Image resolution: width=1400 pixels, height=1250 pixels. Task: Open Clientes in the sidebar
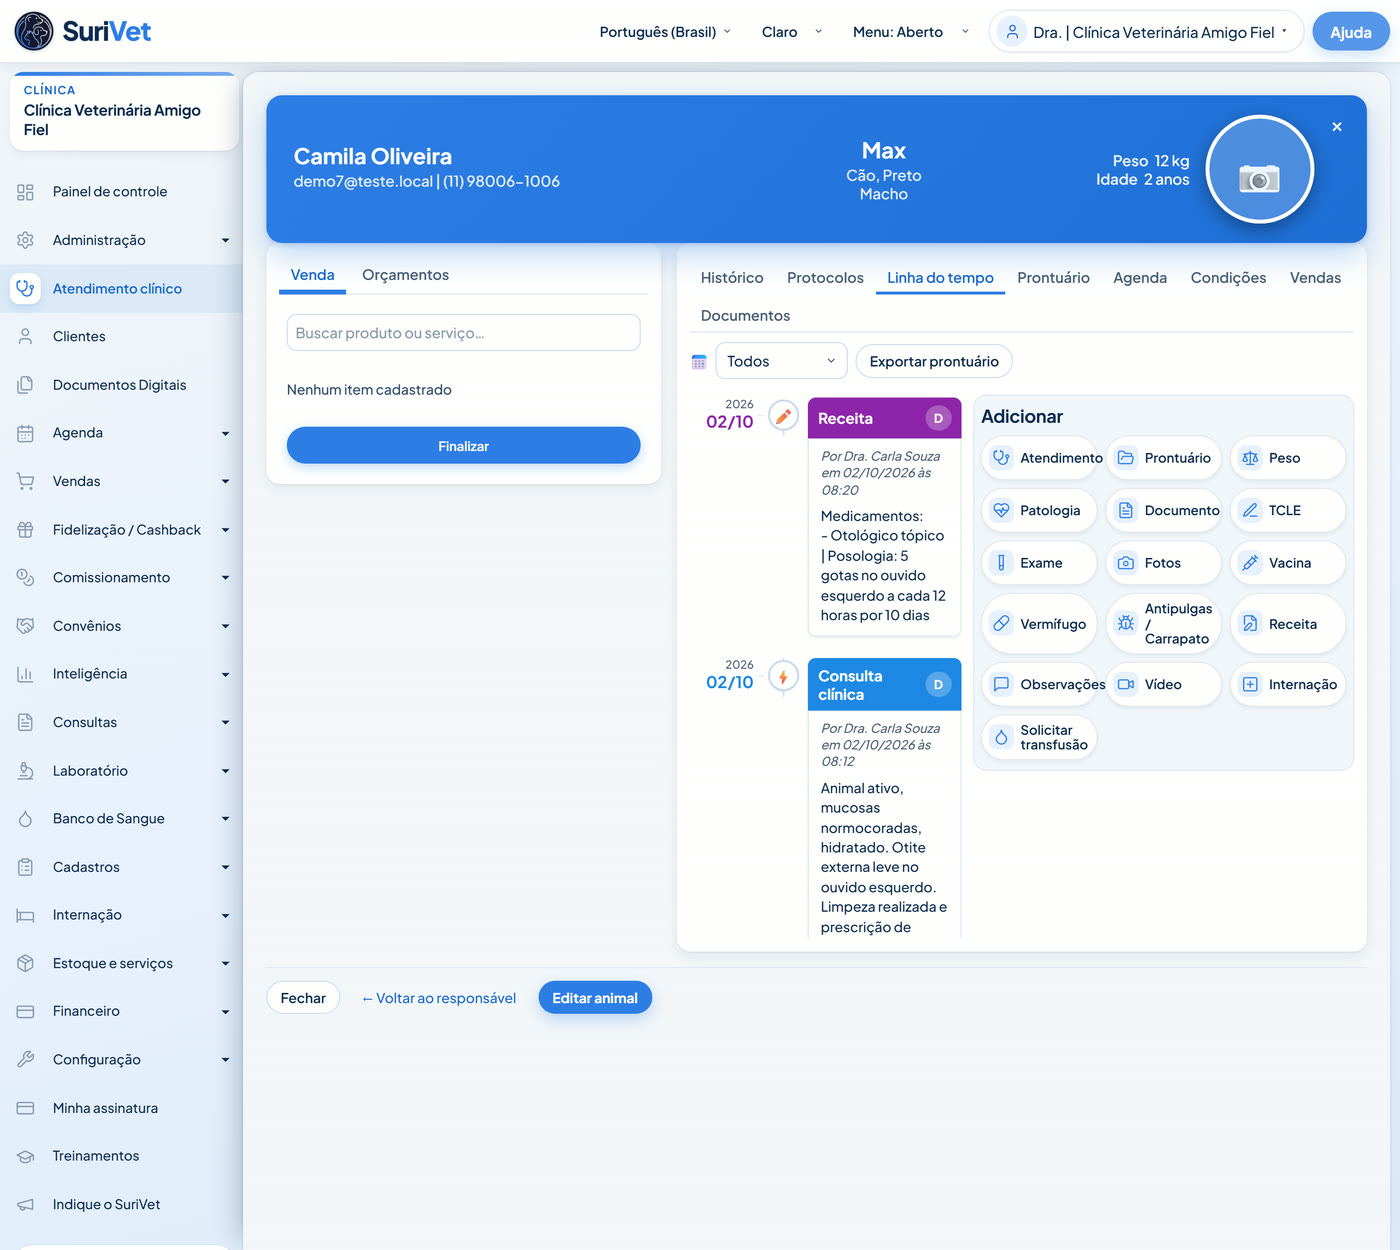(121, 337)
